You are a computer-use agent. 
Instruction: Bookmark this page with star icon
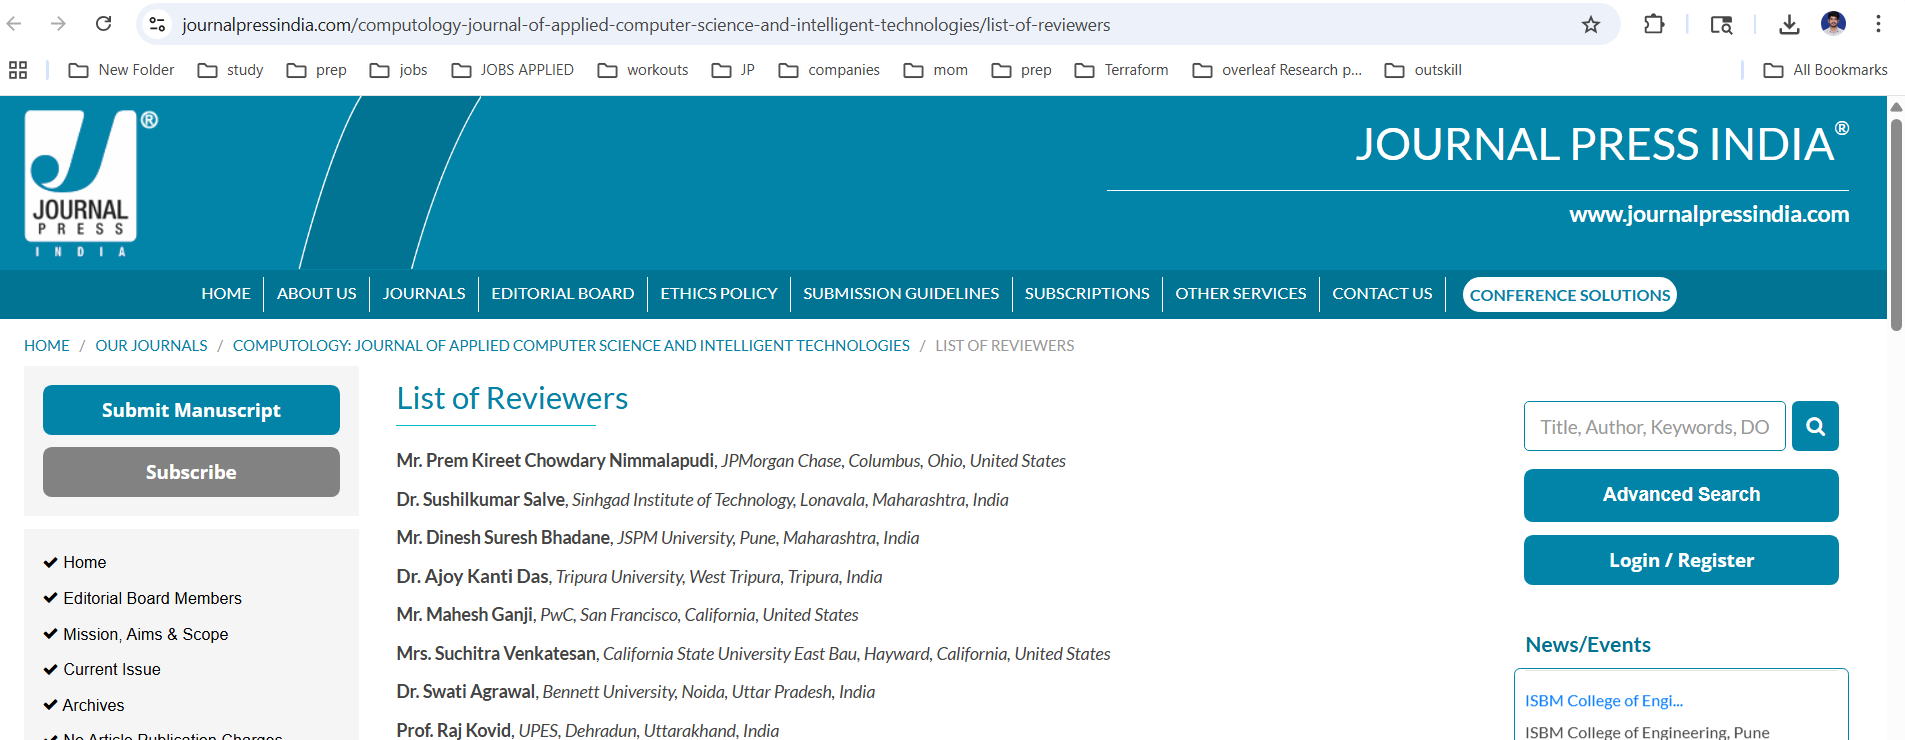click(x=1590, y=25)
